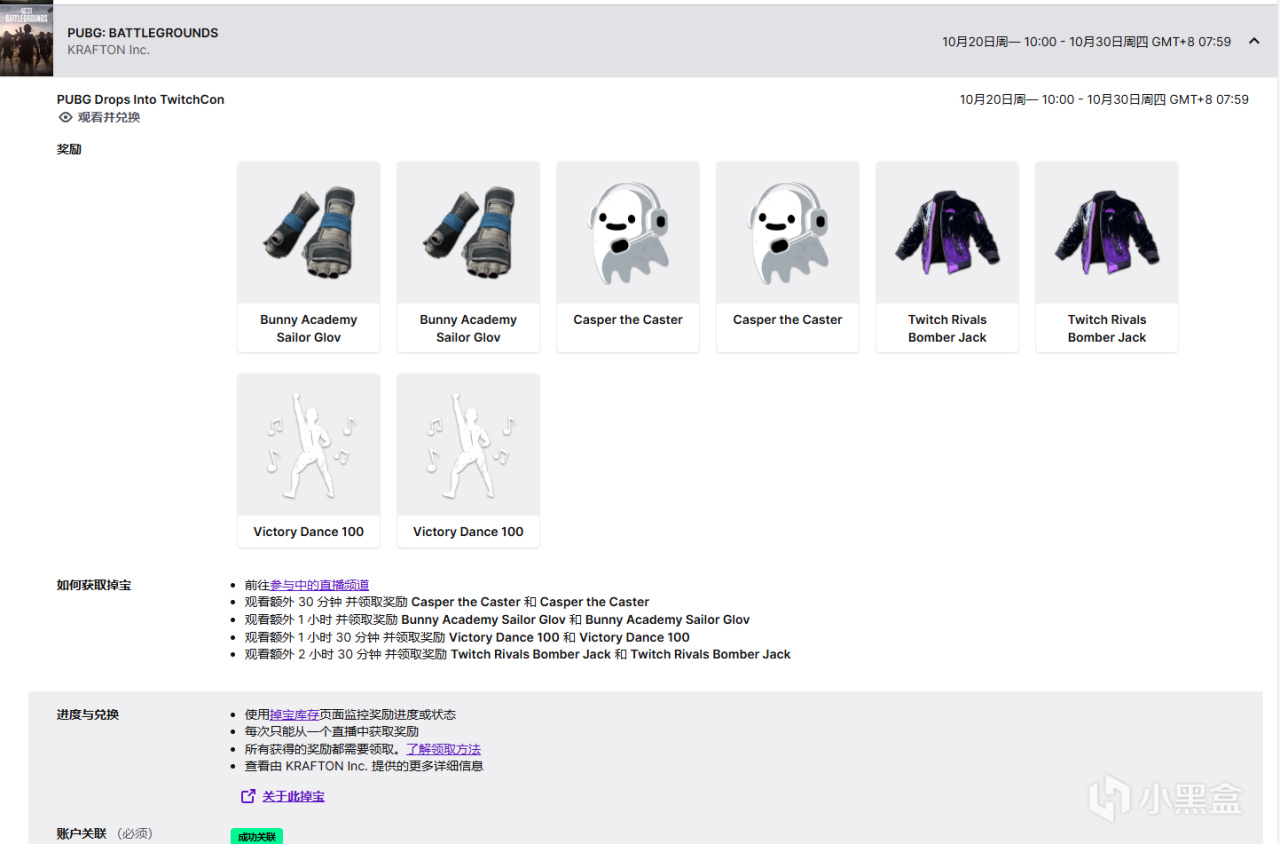The height and width of the screenshot is (844, 1280).
Task: Click the 观看额外 2 小时 30 分钟 Bomber Jack line
Action: click(x=518, y=655)
